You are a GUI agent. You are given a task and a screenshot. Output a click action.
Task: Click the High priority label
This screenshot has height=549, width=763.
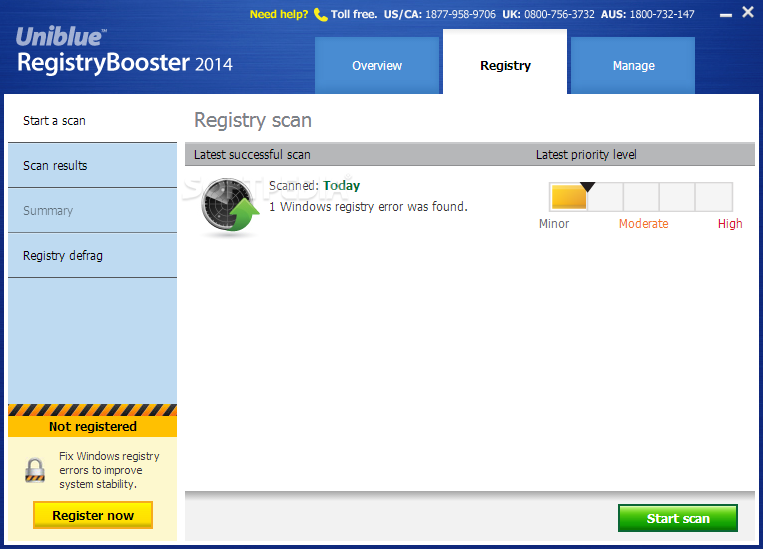pos(730,223)
